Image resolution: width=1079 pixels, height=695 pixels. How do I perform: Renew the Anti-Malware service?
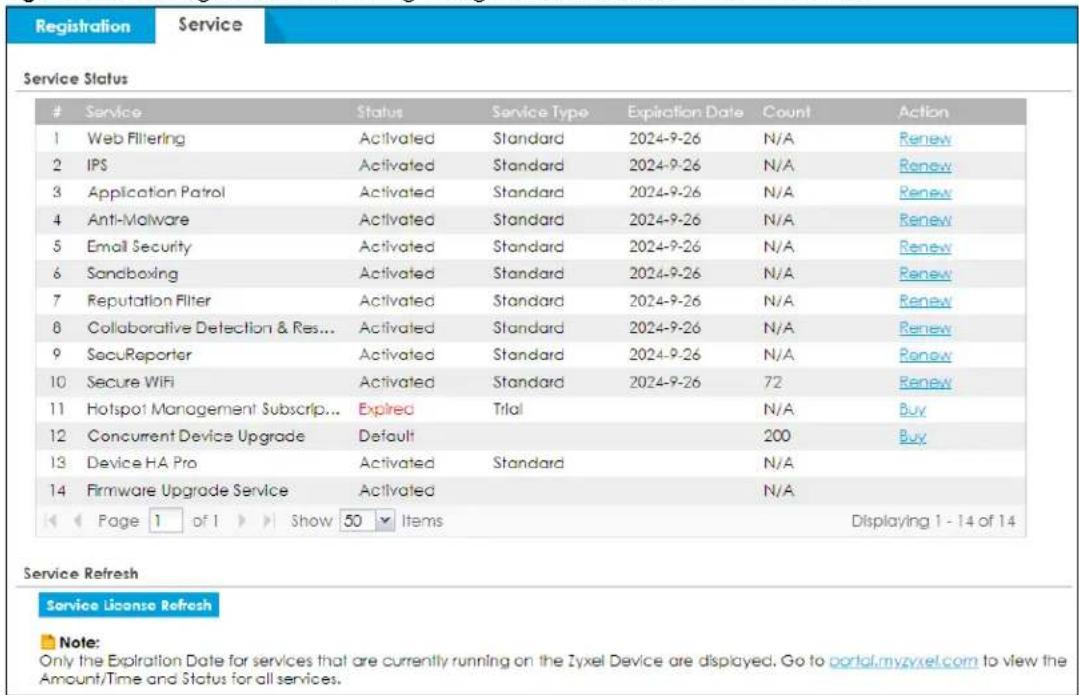tap(925, 220)
